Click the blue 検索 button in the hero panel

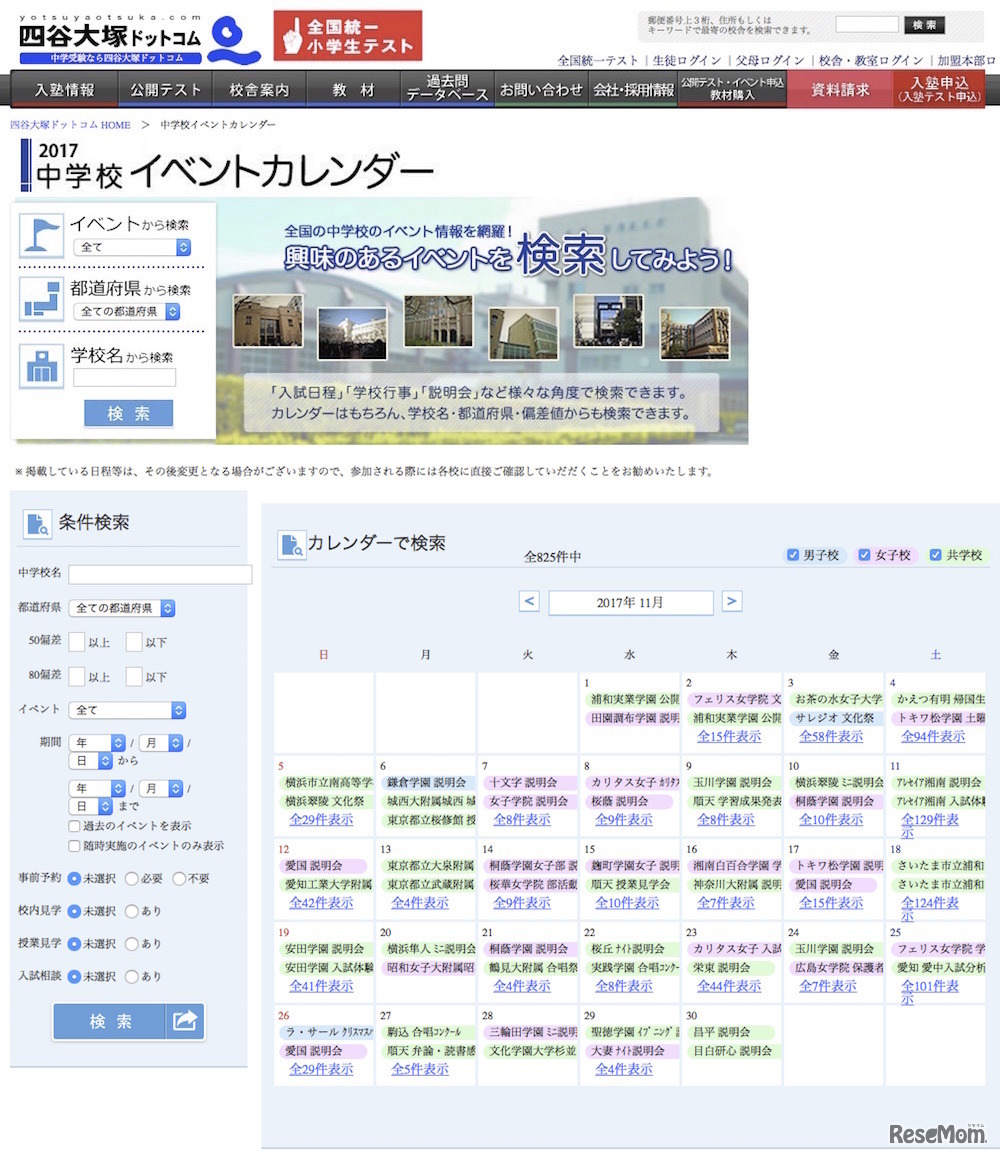click(128, 413)
